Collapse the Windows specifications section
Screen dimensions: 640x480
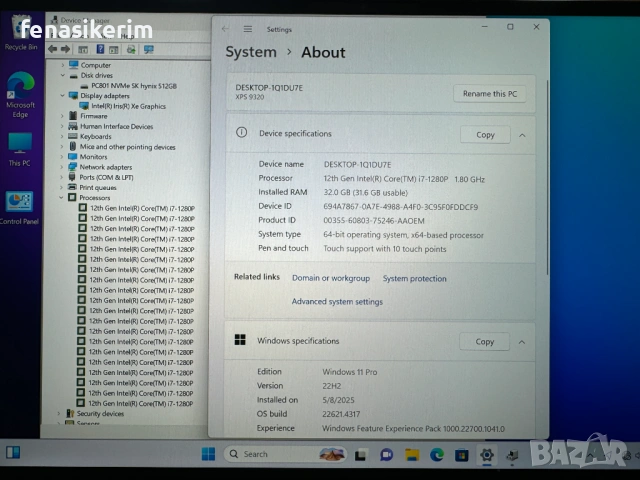(x=523, y=341)
